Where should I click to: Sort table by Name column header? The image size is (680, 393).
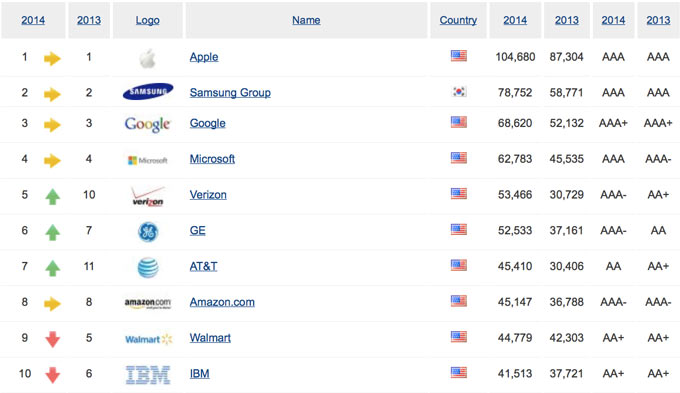tap(306, 20)
